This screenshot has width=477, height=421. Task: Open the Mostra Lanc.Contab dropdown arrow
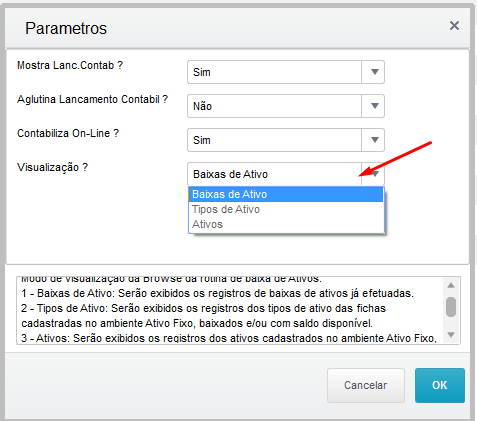pyautogui.click(x=374, y=72)
